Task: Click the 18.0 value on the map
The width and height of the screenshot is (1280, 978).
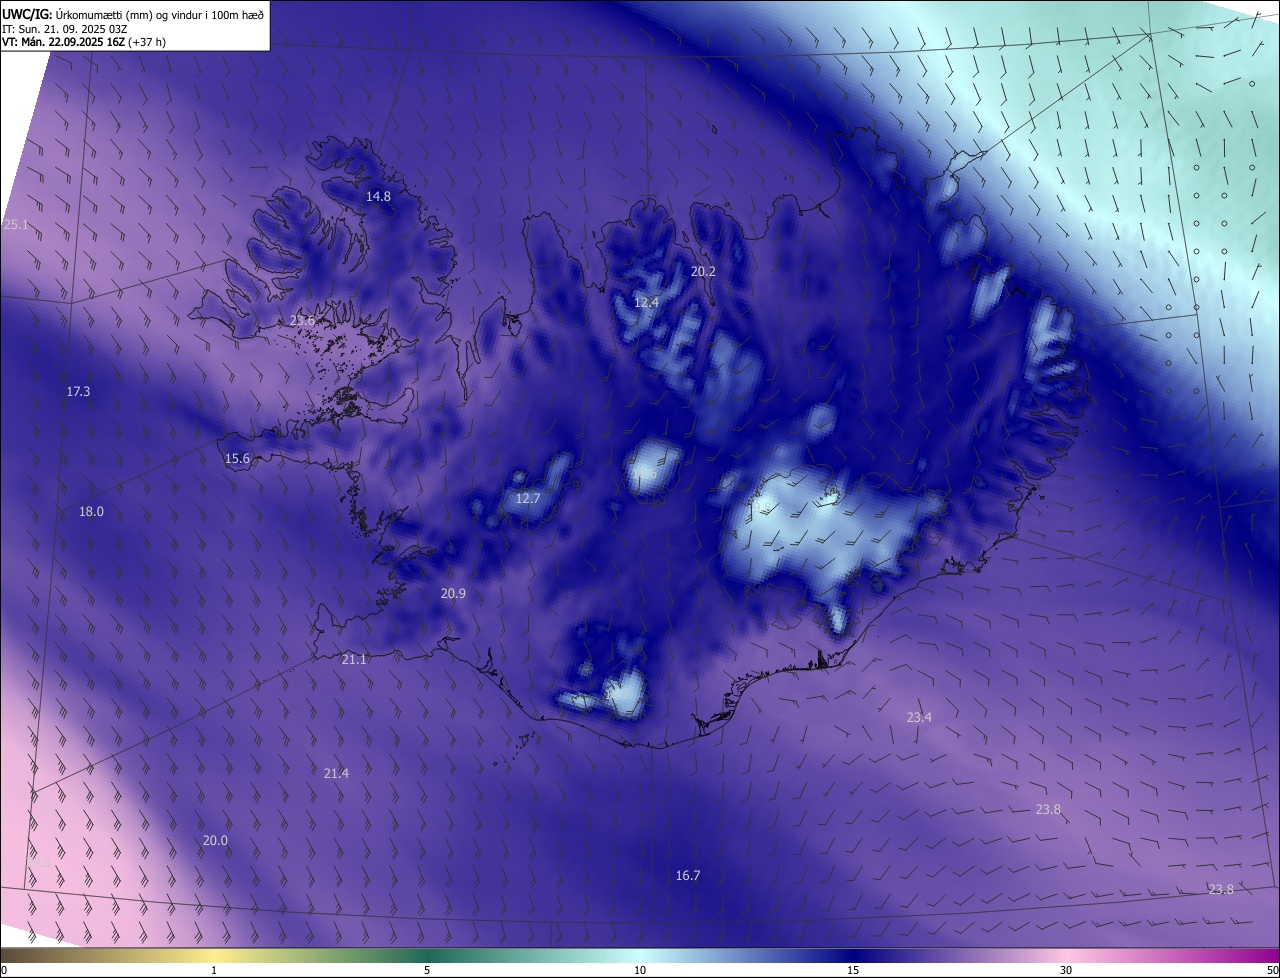Action: 91,511
